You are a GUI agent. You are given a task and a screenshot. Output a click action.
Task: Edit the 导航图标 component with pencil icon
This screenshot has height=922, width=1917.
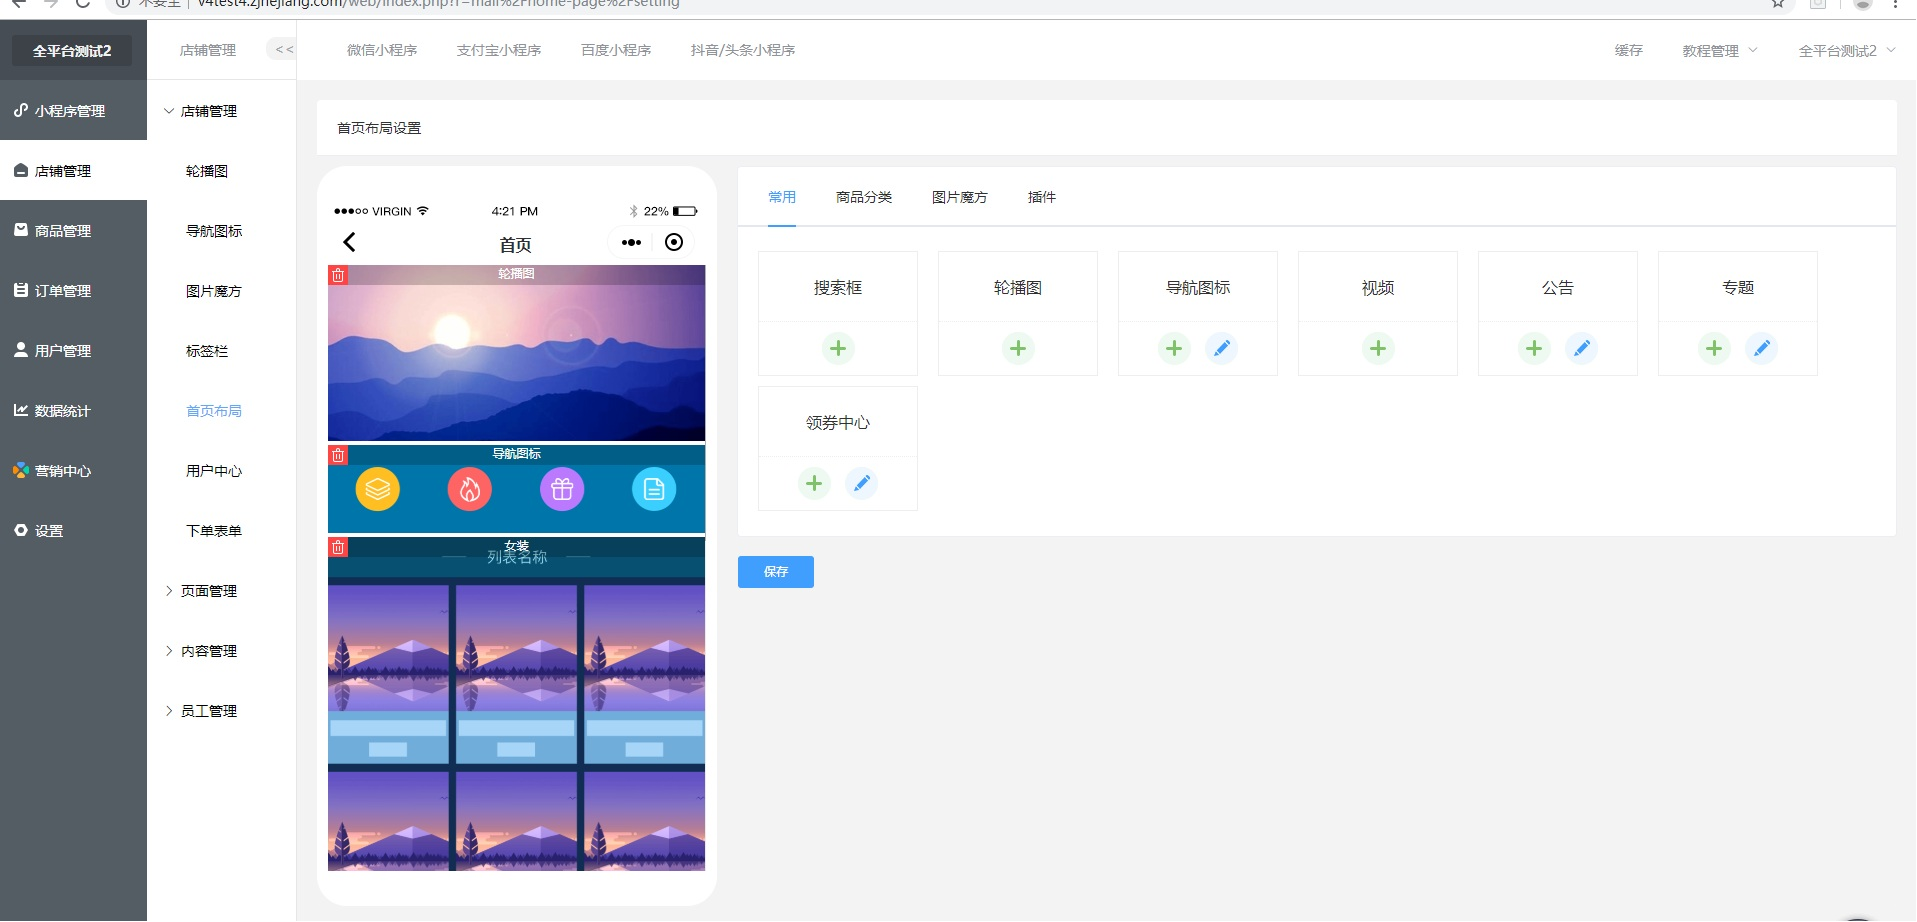(x=1222, y=348)
